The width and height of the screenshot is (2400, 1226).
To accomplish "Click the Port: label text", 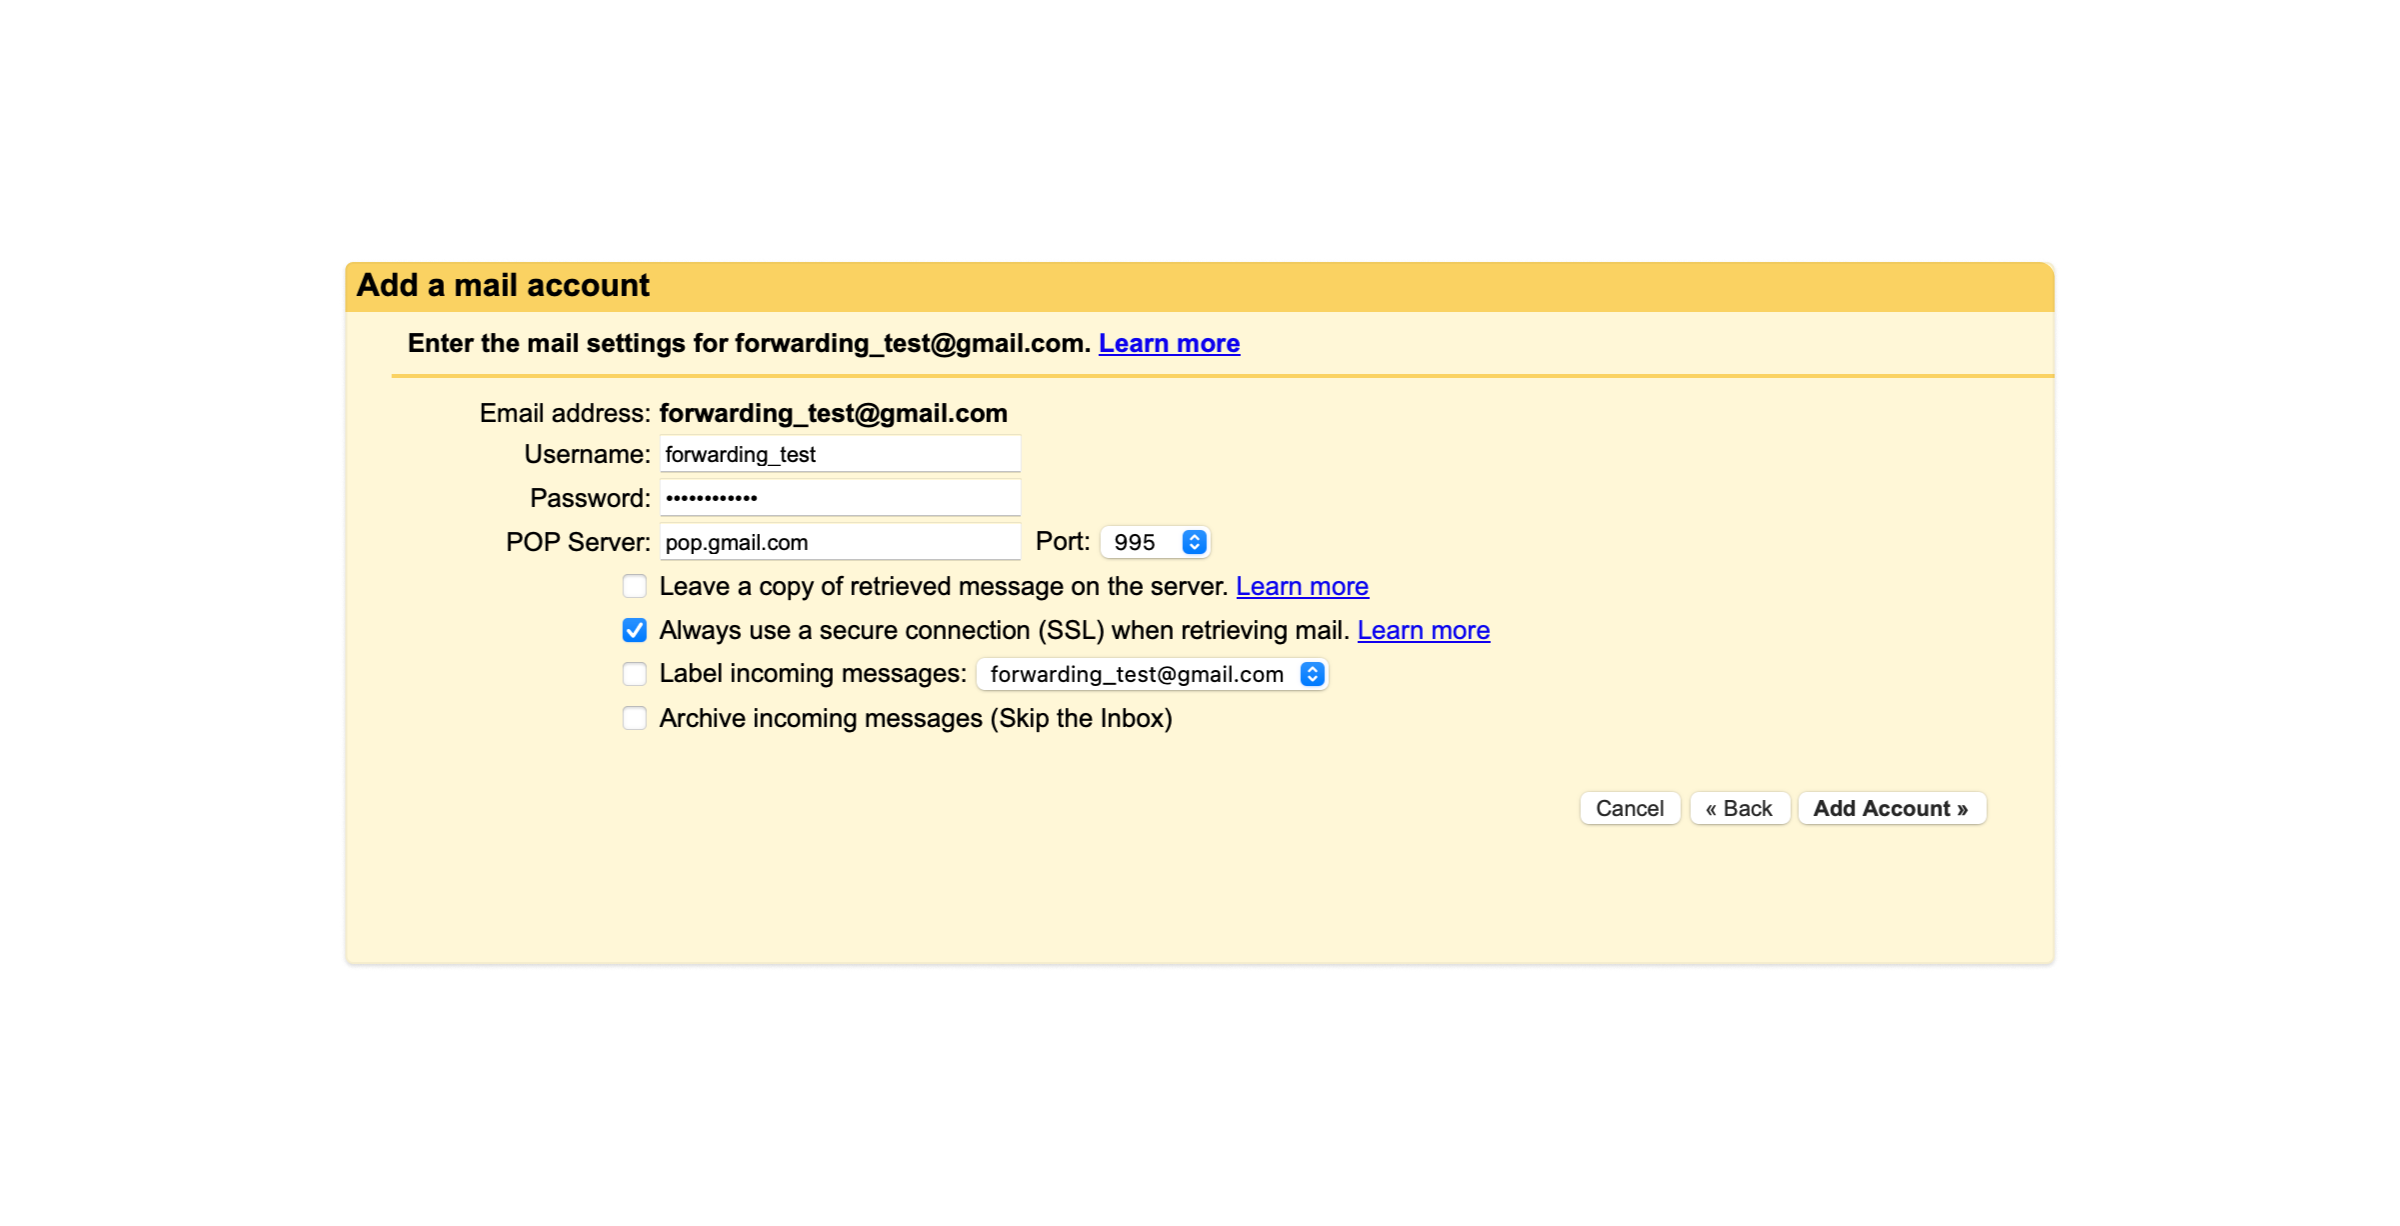I will (x=1062, y=541).
